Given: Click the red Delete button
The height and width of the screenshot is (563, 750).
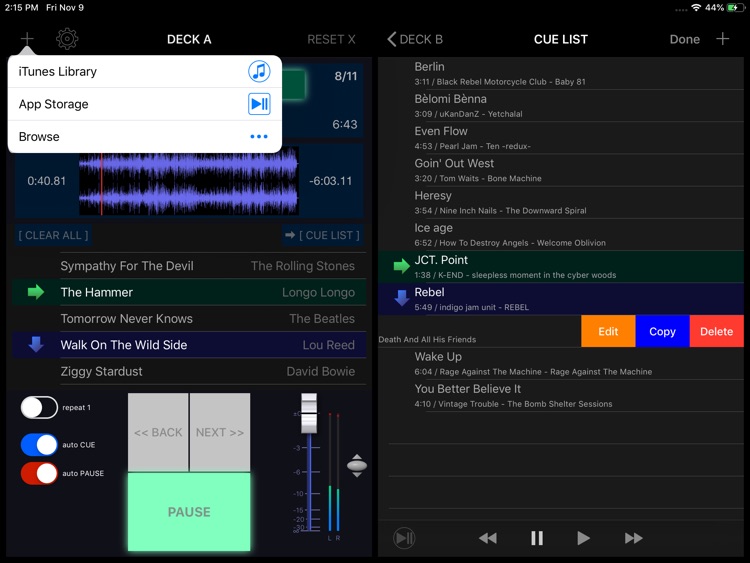Looking at the screenshot, I should [x=717, y=331].
